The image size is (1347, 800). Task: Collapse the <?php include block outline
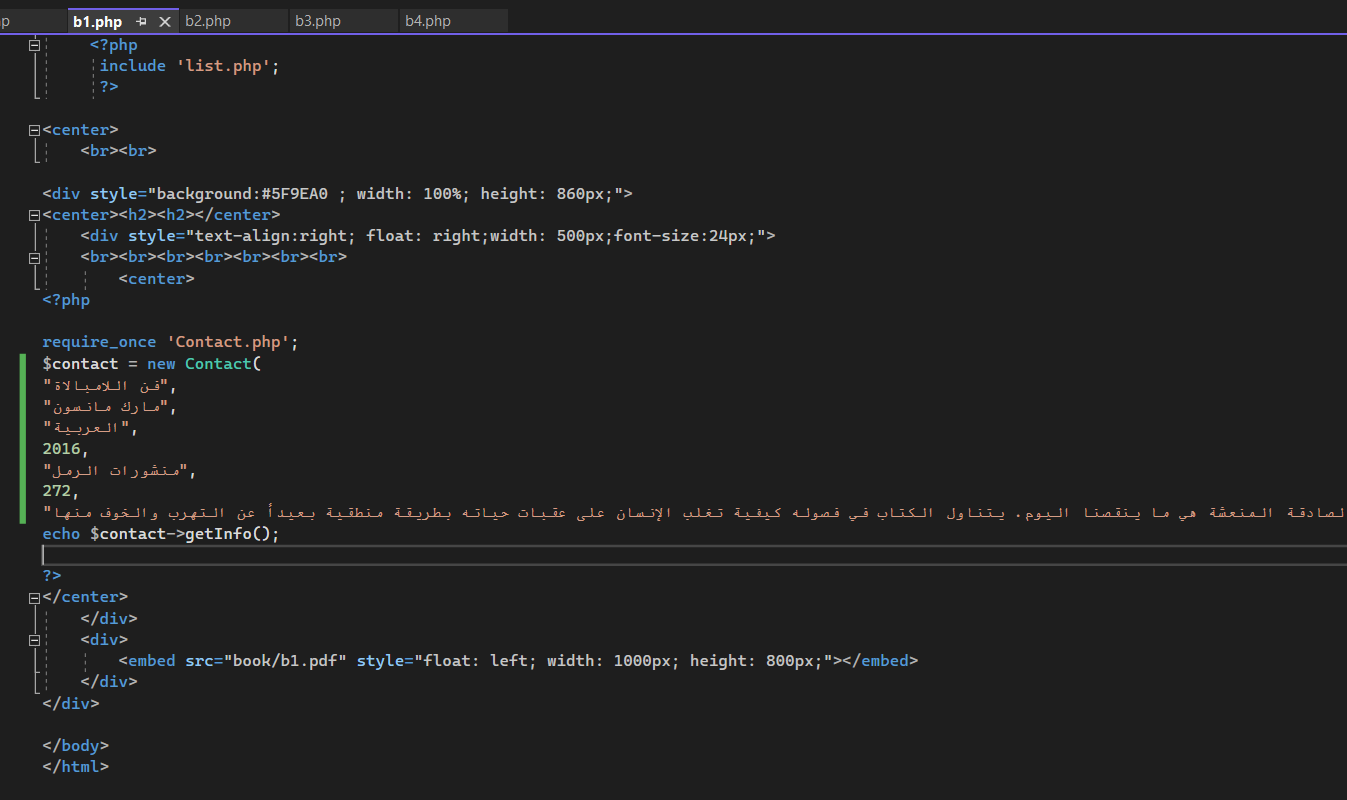pyautogui.click(x=35, y=45)
